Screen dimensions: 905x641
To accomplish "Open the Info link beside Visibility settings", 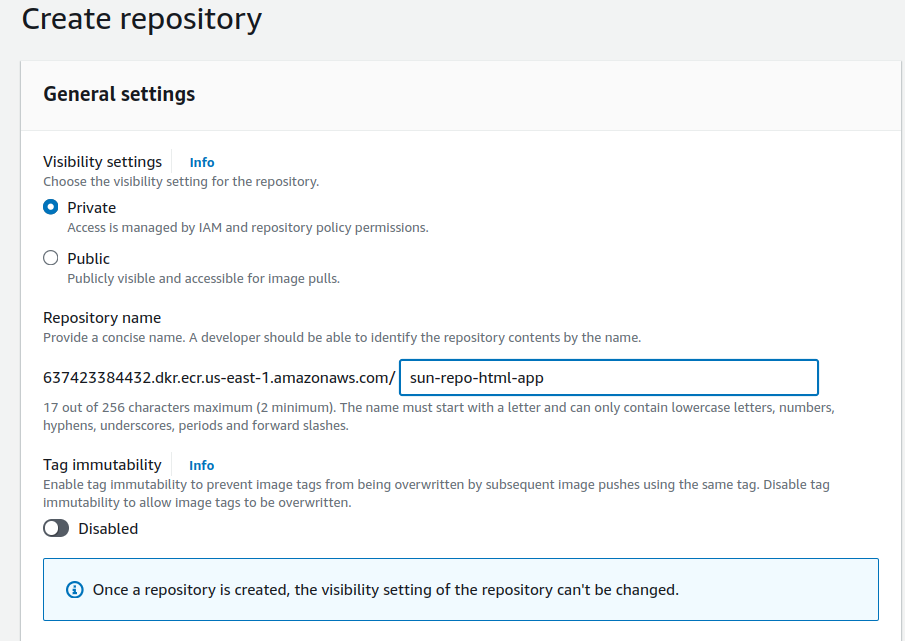I will (202, 162).
